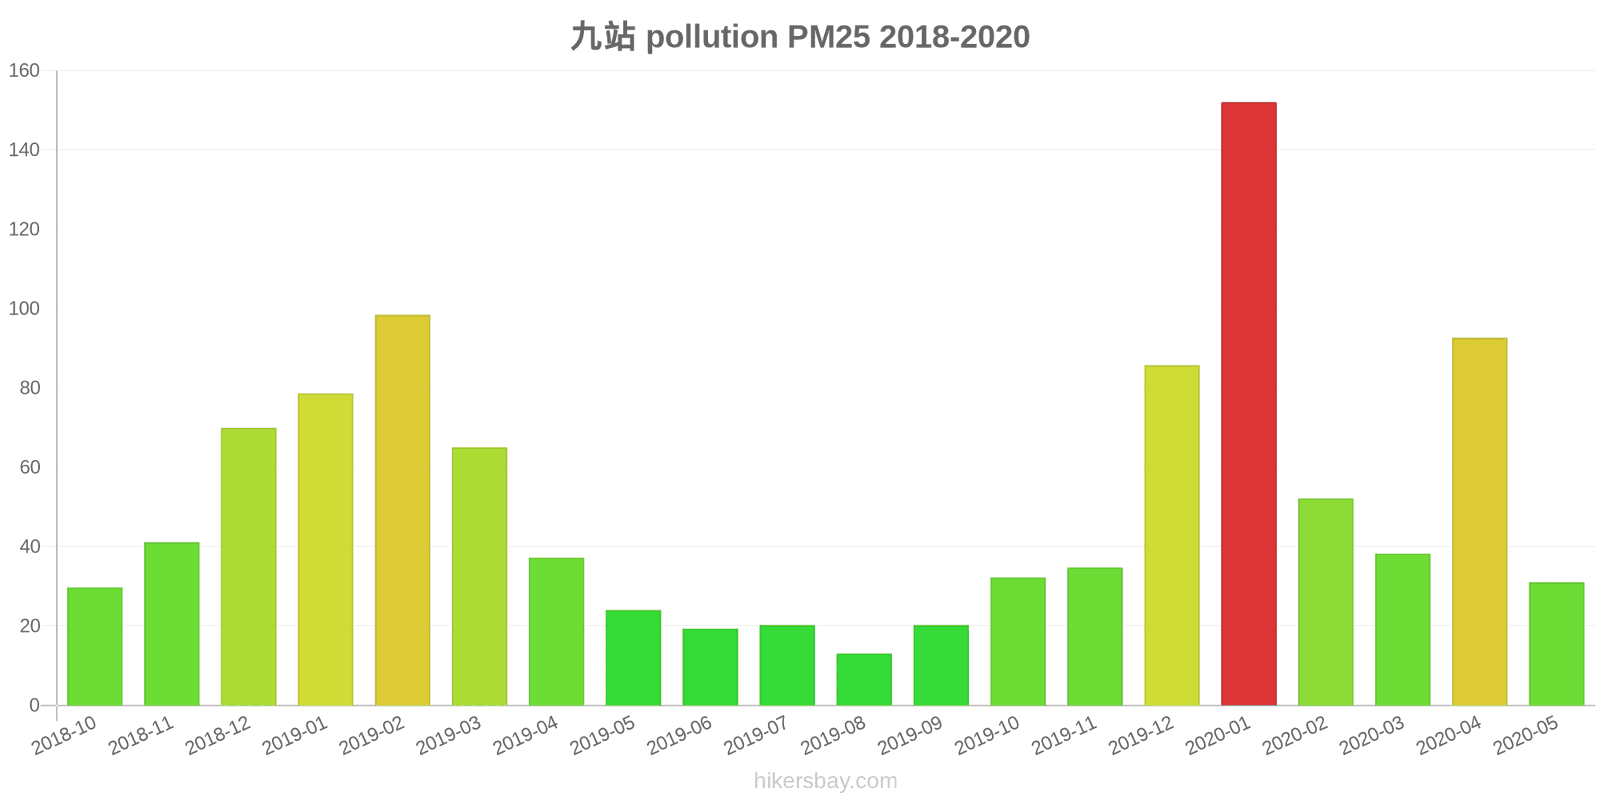
Task: Select the 2018-11 bar
Action: 171,624
